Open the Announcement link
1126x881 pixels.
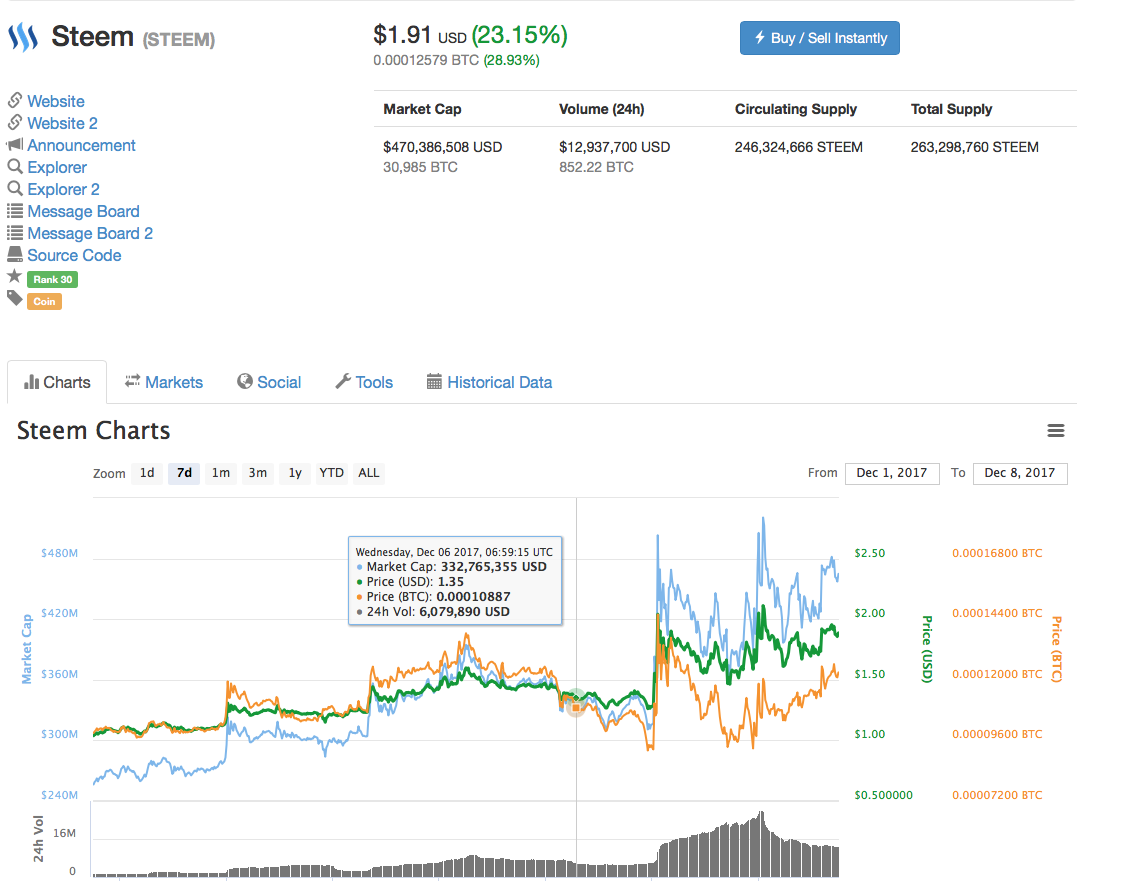[x=81, y=145]
